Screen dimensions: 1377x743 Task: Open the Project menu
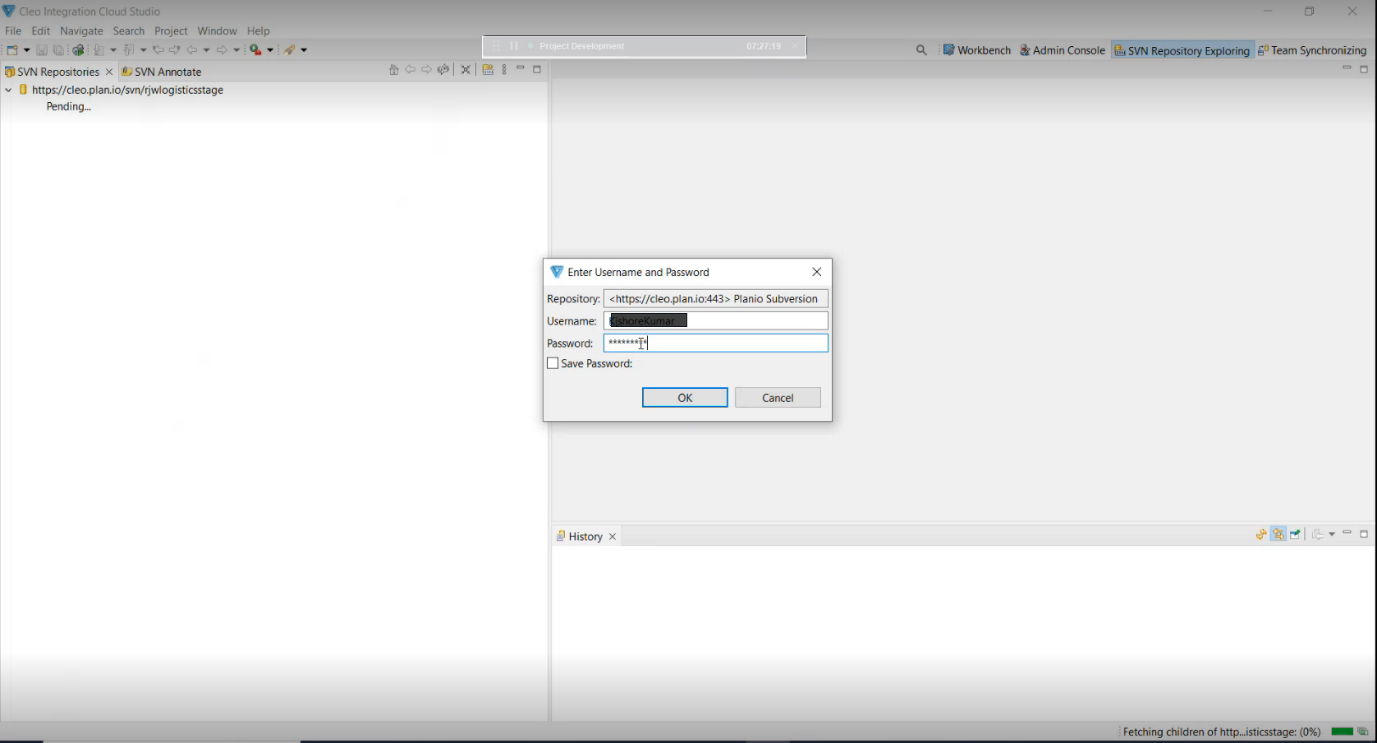171,31
